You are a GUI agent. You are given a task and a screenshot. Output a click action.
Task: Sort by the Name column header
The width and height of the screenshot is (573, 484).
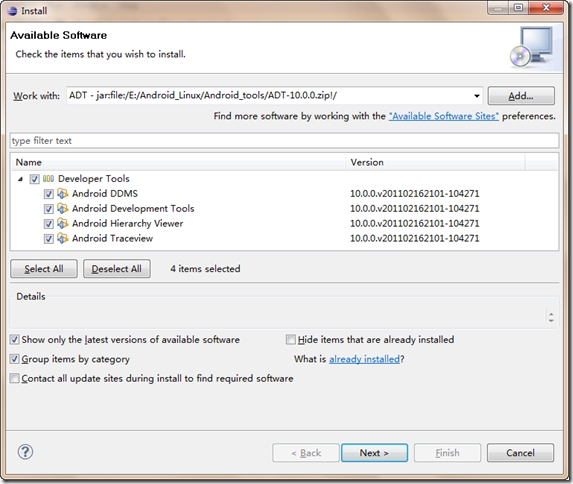pos(178,162)
